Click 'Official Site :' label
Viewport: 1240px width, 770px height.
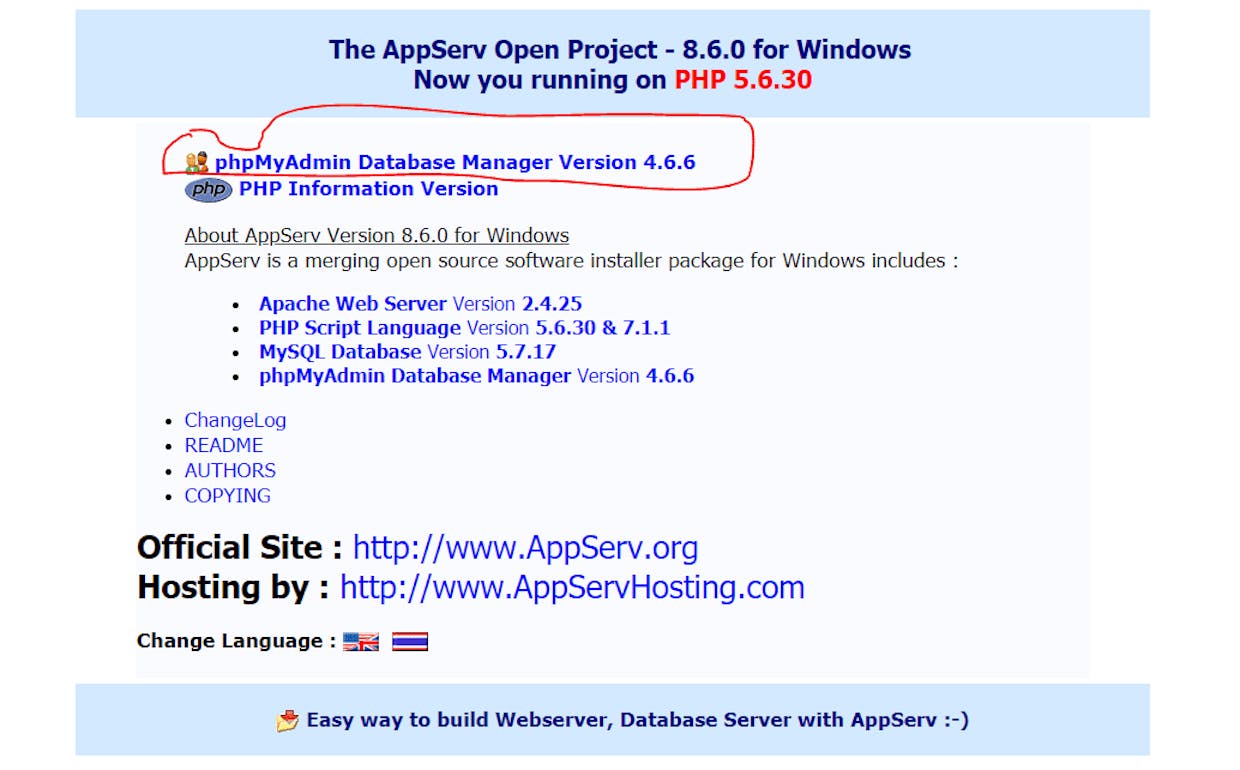coord(240,548)
